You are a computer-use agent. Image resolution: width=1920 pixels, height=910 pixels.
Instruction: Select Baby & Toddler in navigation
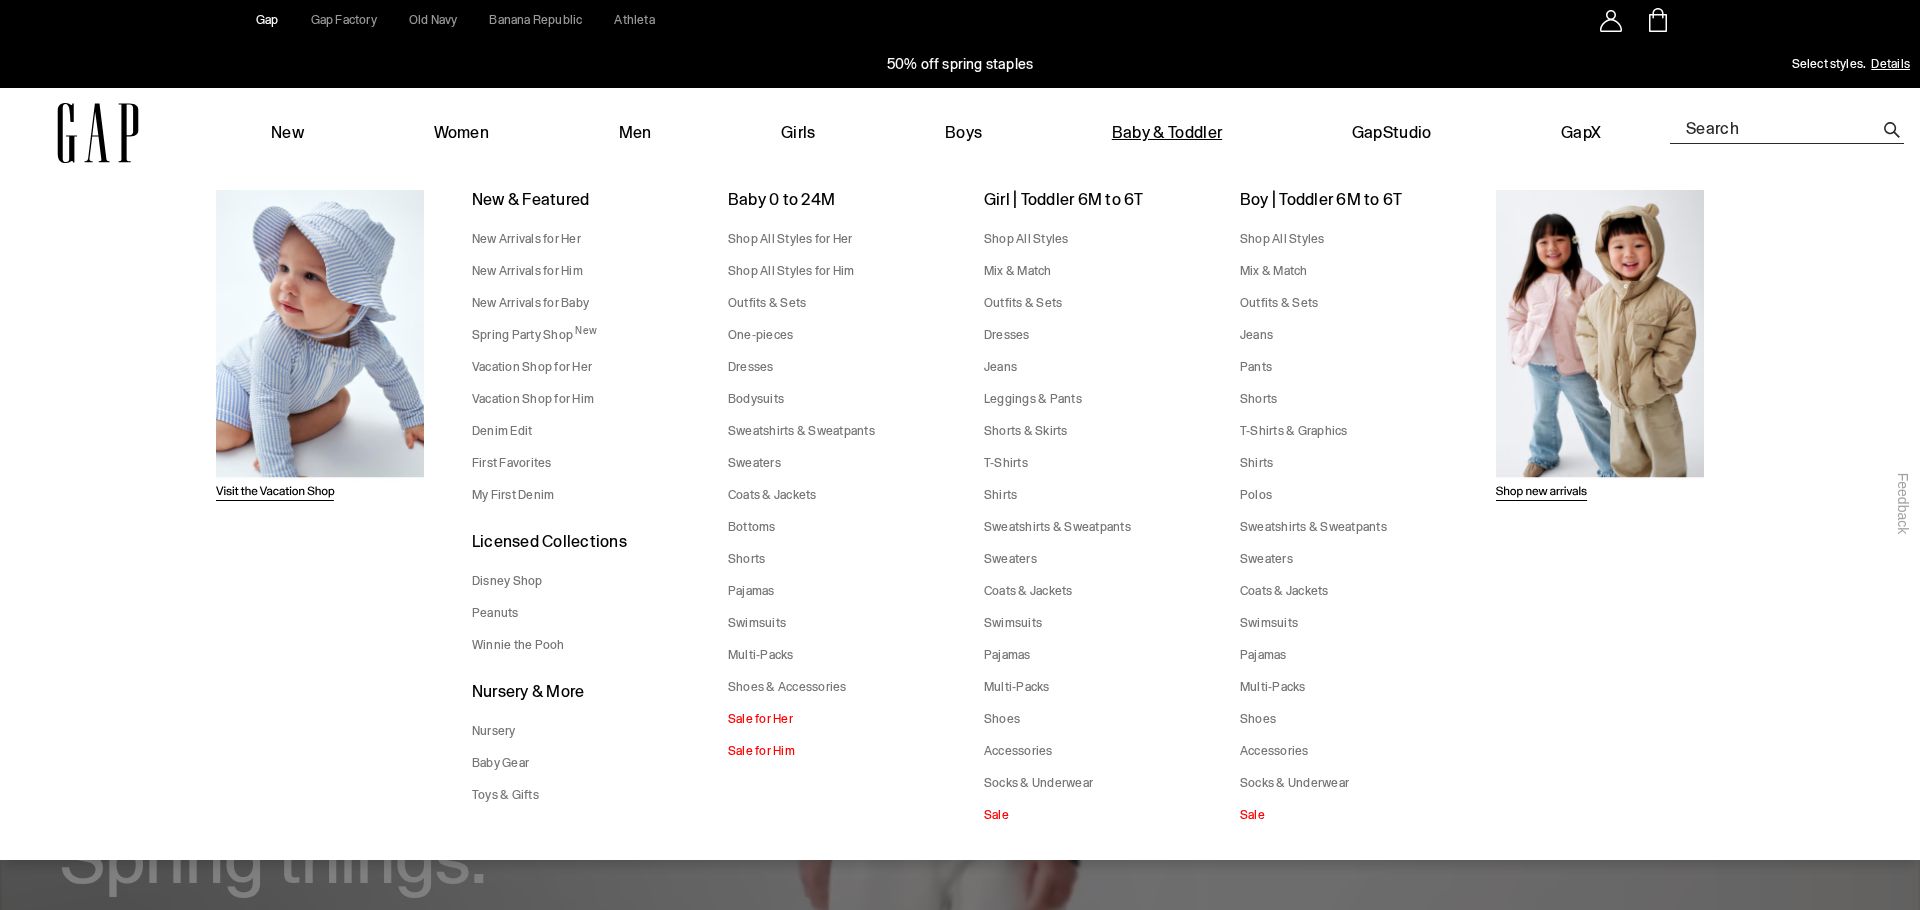(1167, 132)
